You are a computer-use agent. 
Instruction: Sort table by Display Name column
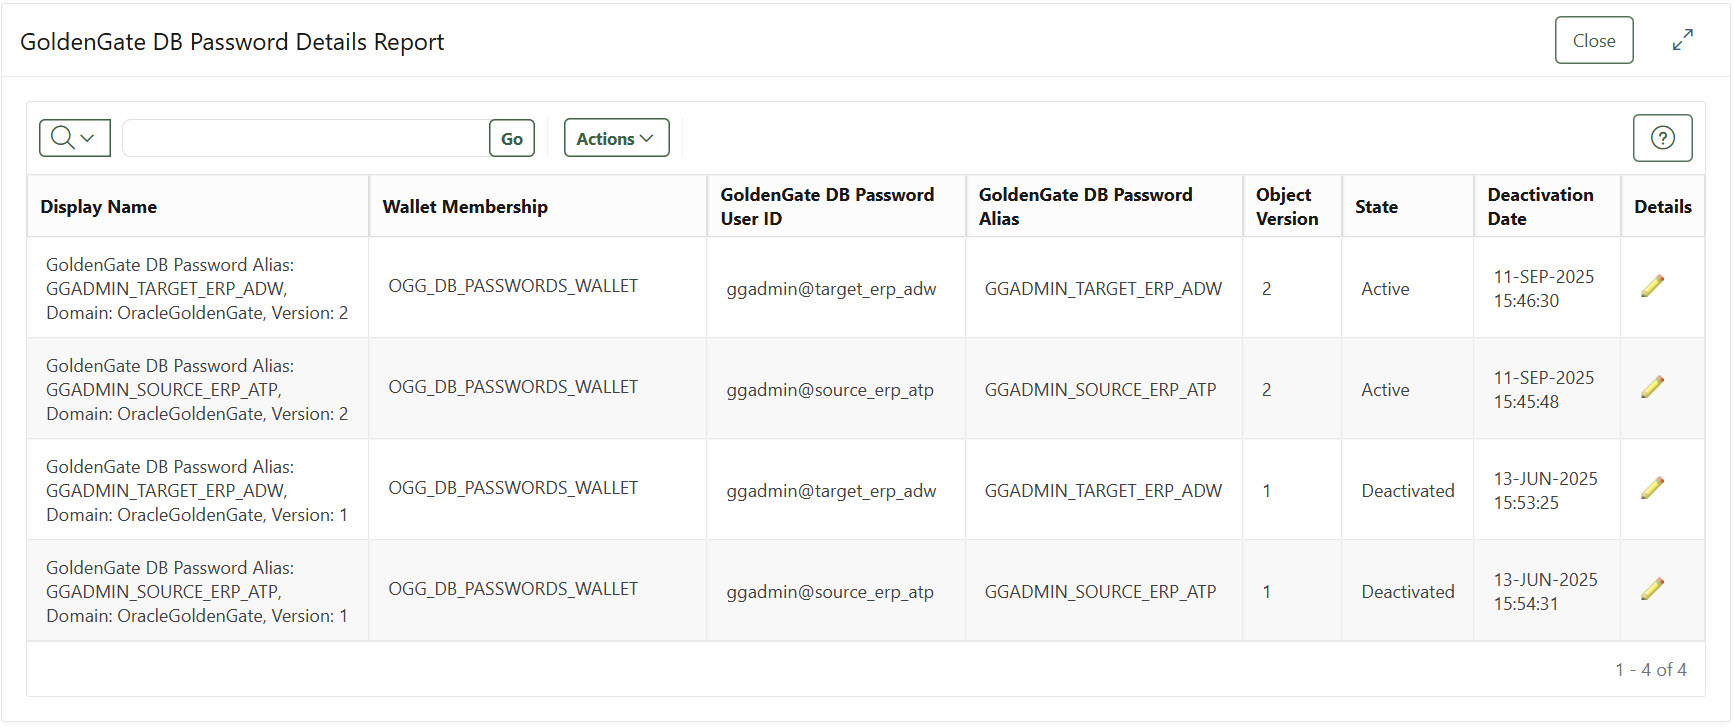point(98,206)
